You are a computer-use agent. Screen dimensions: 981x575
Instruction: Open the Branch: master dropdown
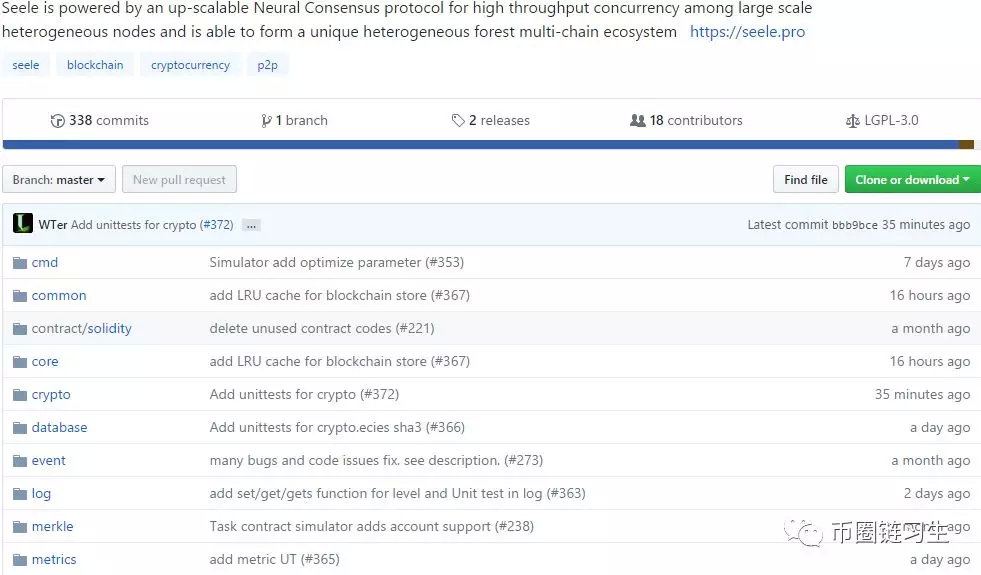59,180
